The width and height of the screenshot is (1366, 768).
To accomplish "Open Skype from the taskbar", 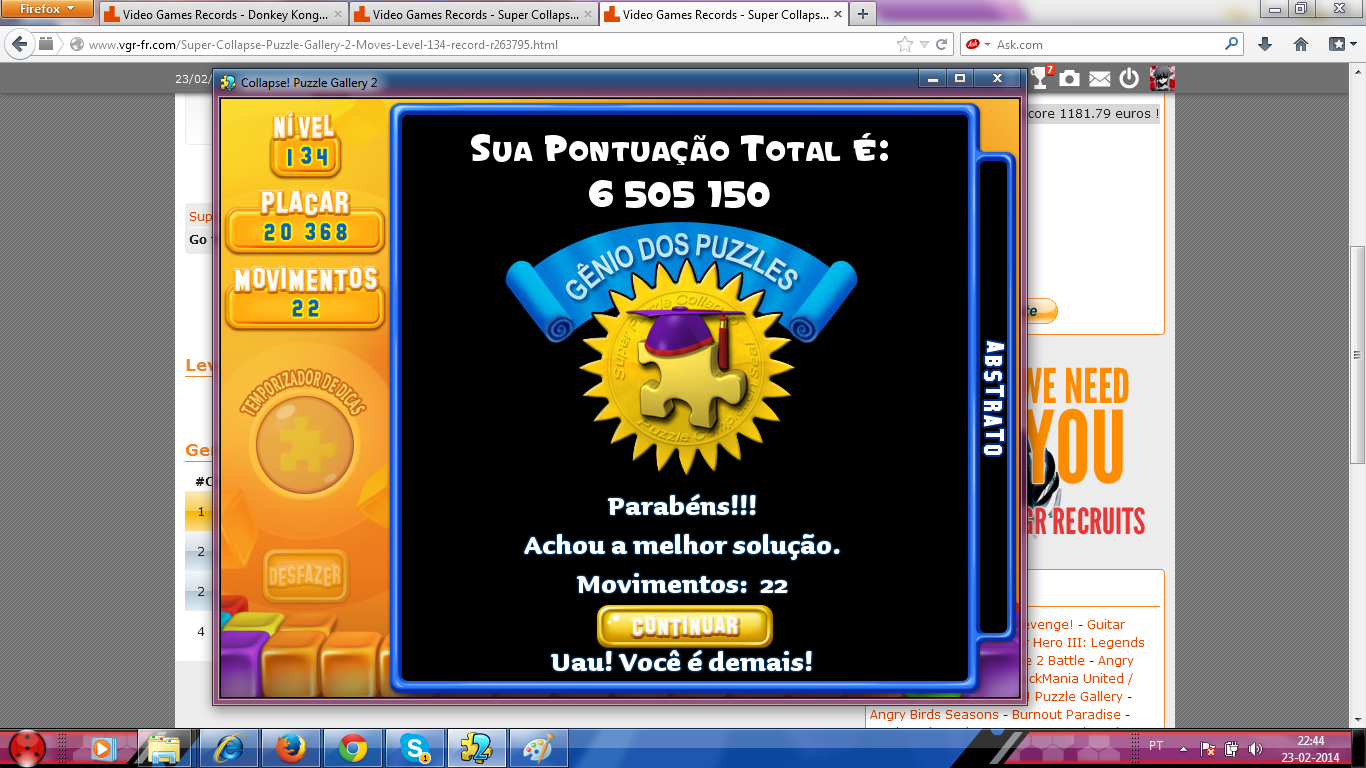I will pyautogui.click(x=414, y=748).
